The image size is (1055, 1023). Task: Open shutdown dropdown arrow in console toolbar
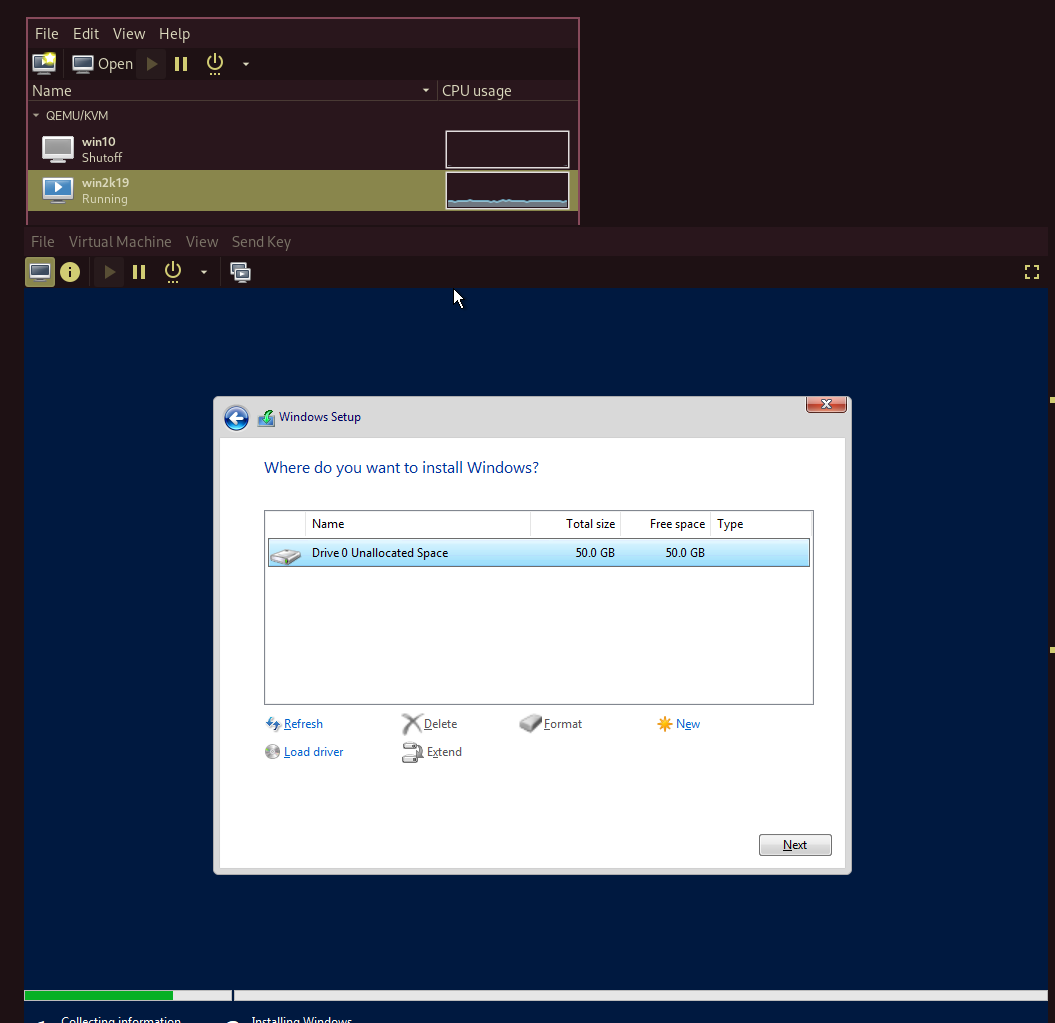(x=204, y=273)
